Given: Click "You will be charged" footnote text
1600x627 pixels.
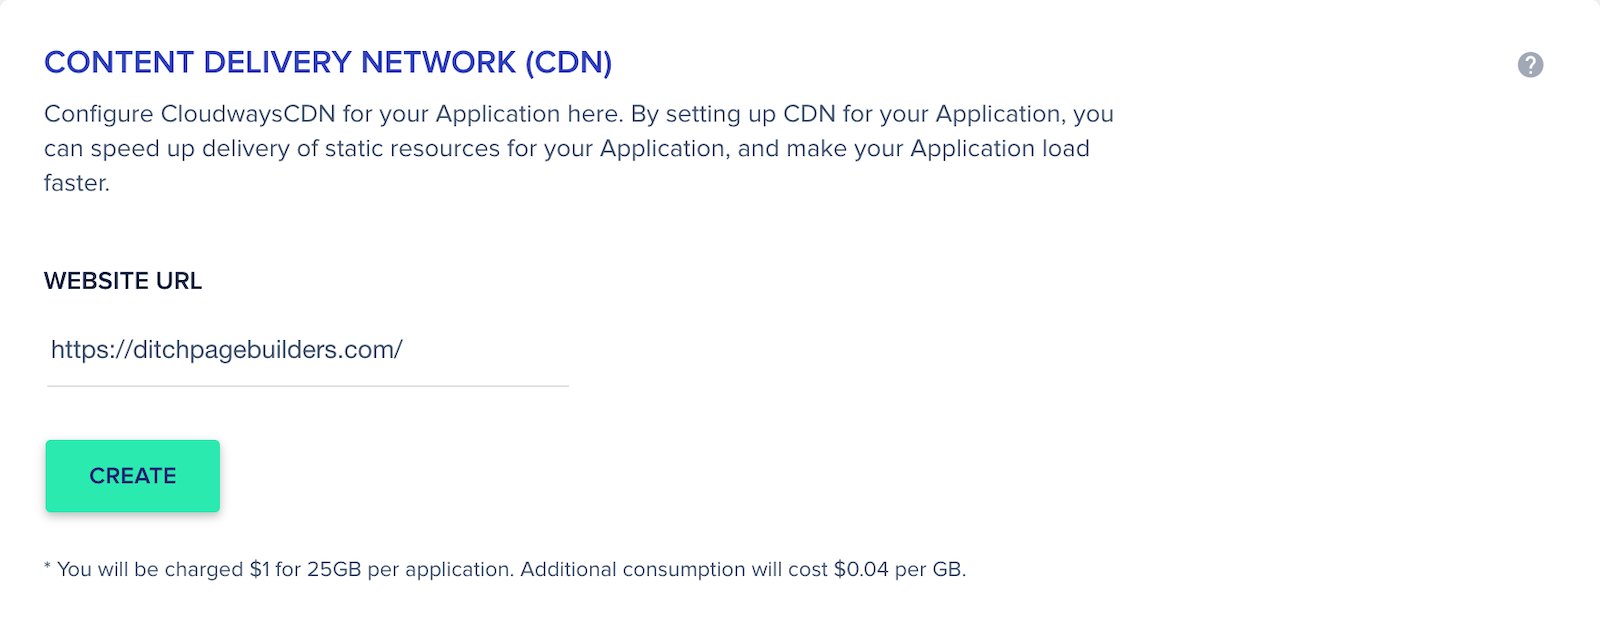Looking at the screenshot, I should click(x=150, y=569).
